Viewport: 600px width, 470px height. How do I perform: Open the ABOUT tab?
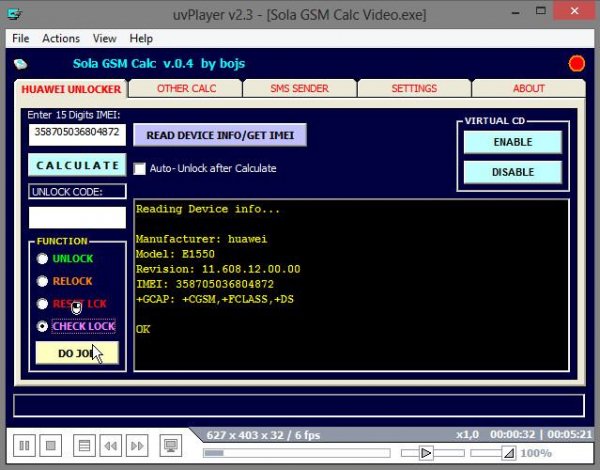(528, 88)
